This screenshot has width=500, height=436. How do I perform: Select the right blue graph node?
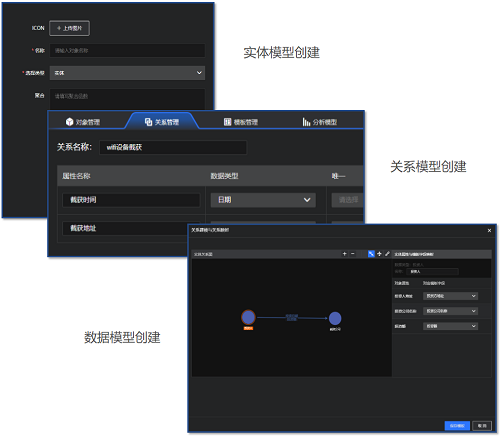click(x=335, y=318)
